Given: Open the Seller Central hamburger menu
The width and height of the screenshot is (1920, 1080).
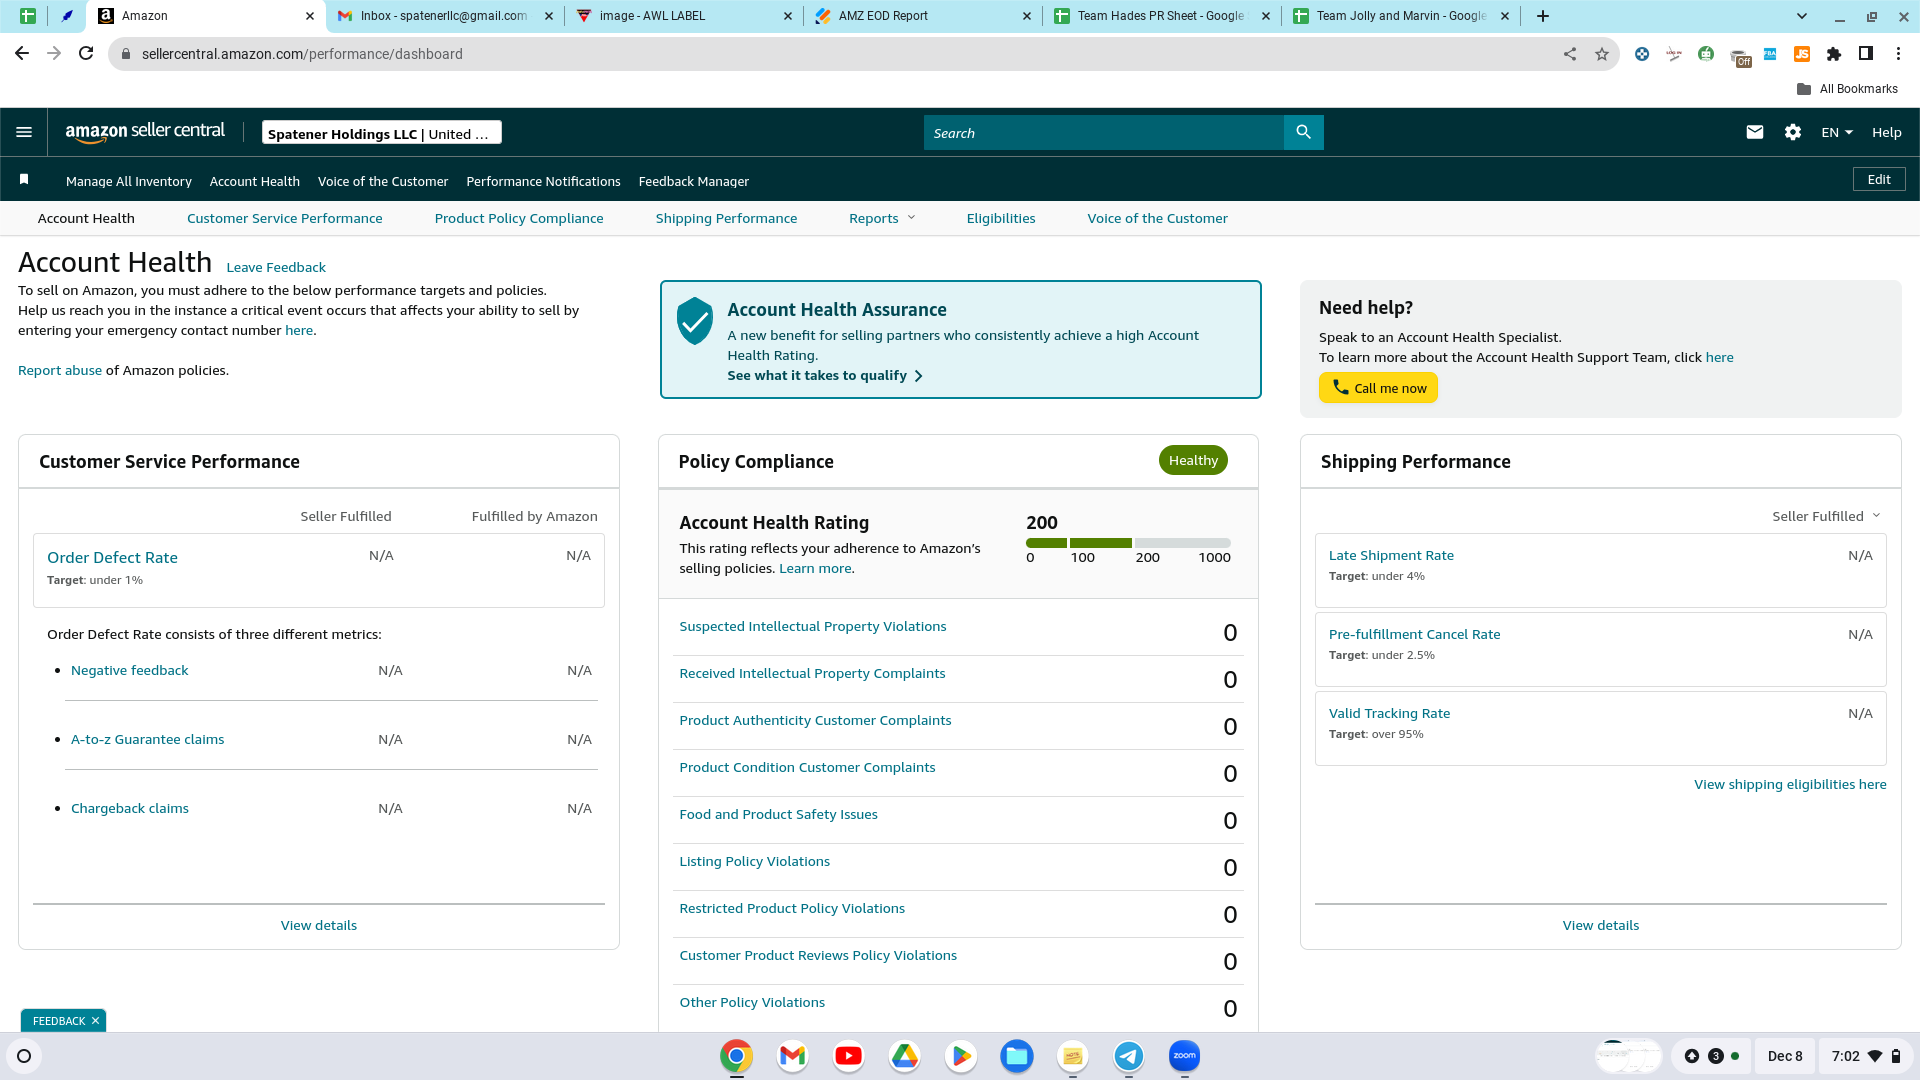Looking at the screenshot, I should coord(24,132).
